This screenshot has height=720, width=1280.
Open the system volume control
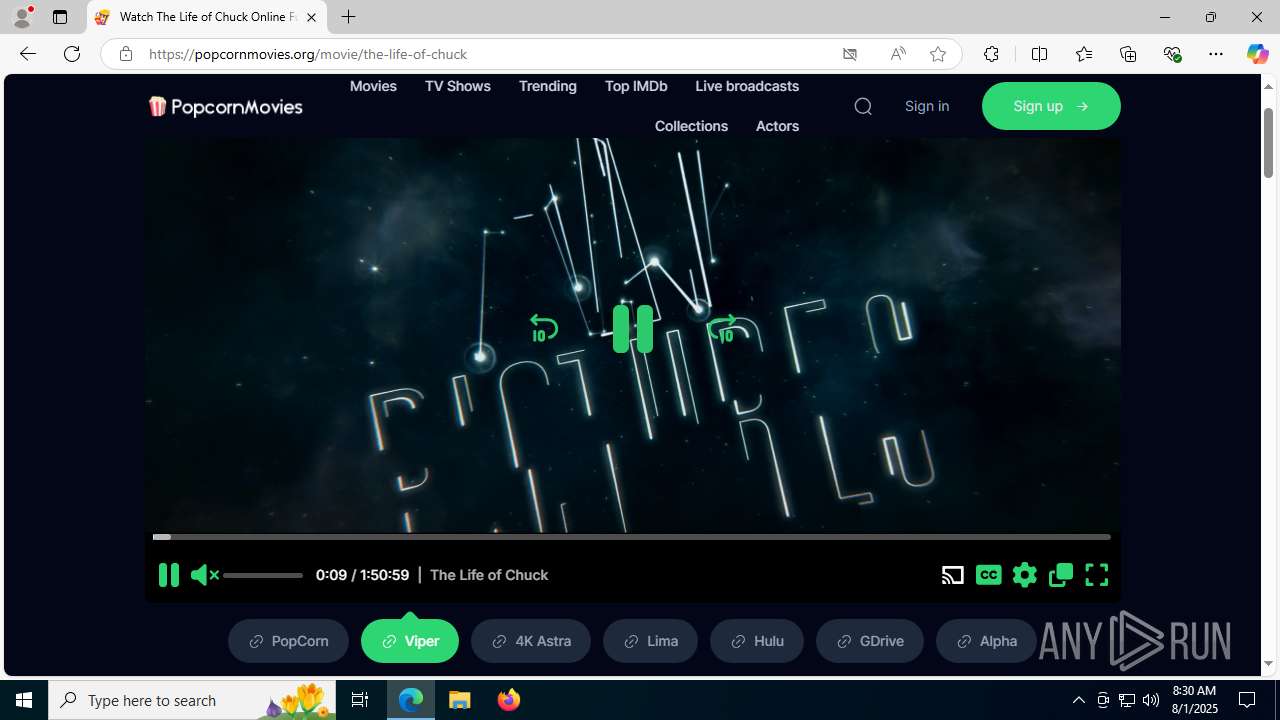click(x=1151, y=700)
